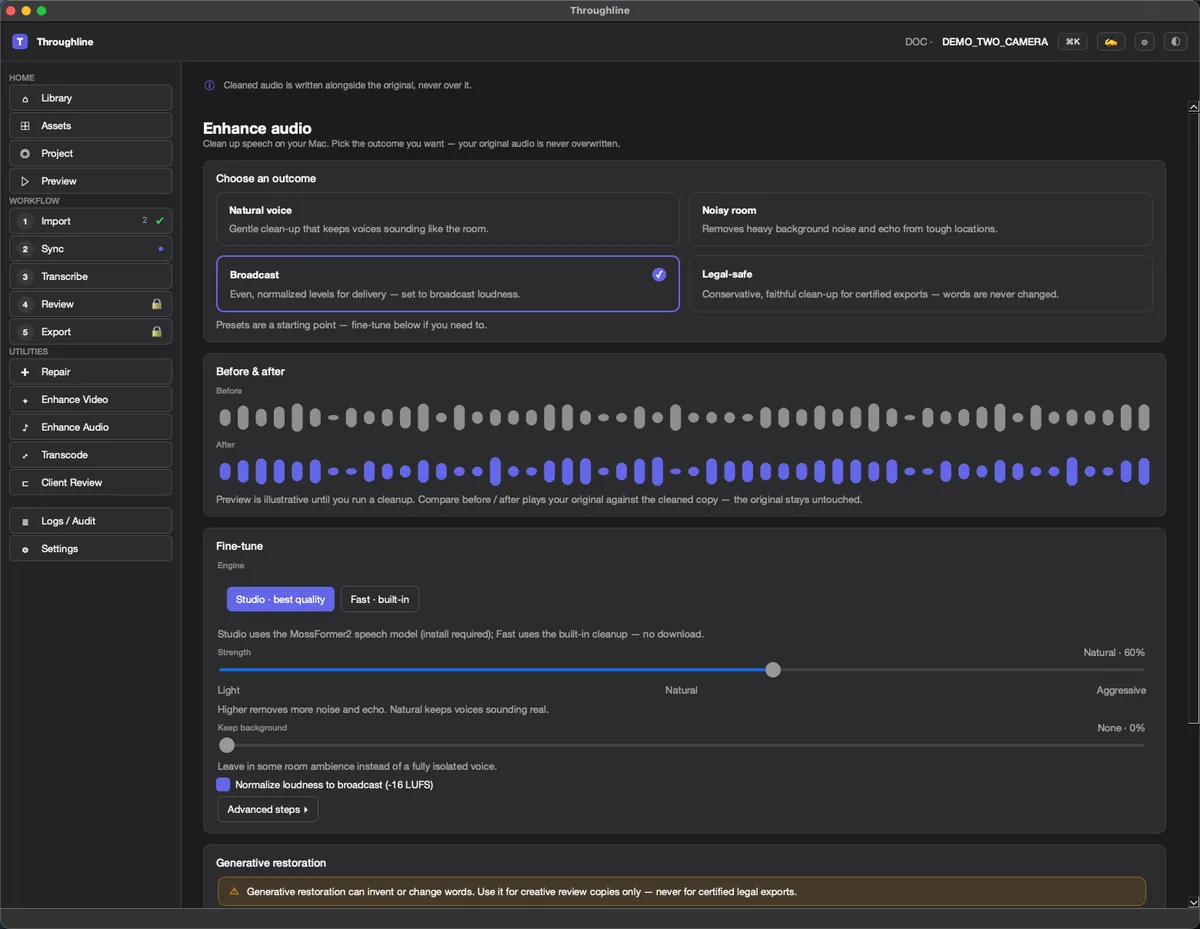The width and height of the screenshot is (1200, 929).
Task: Choose the Natural voice outcome
Action: tap(448, 219)
